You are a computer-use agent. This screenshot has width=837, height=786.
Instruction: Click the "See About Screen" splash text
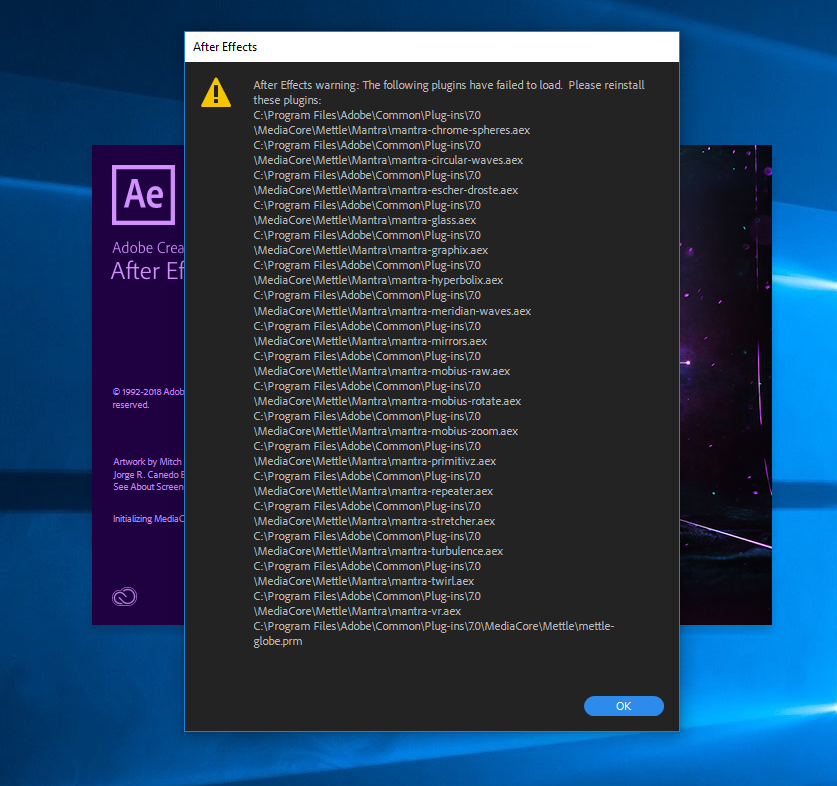pos(148,486)
